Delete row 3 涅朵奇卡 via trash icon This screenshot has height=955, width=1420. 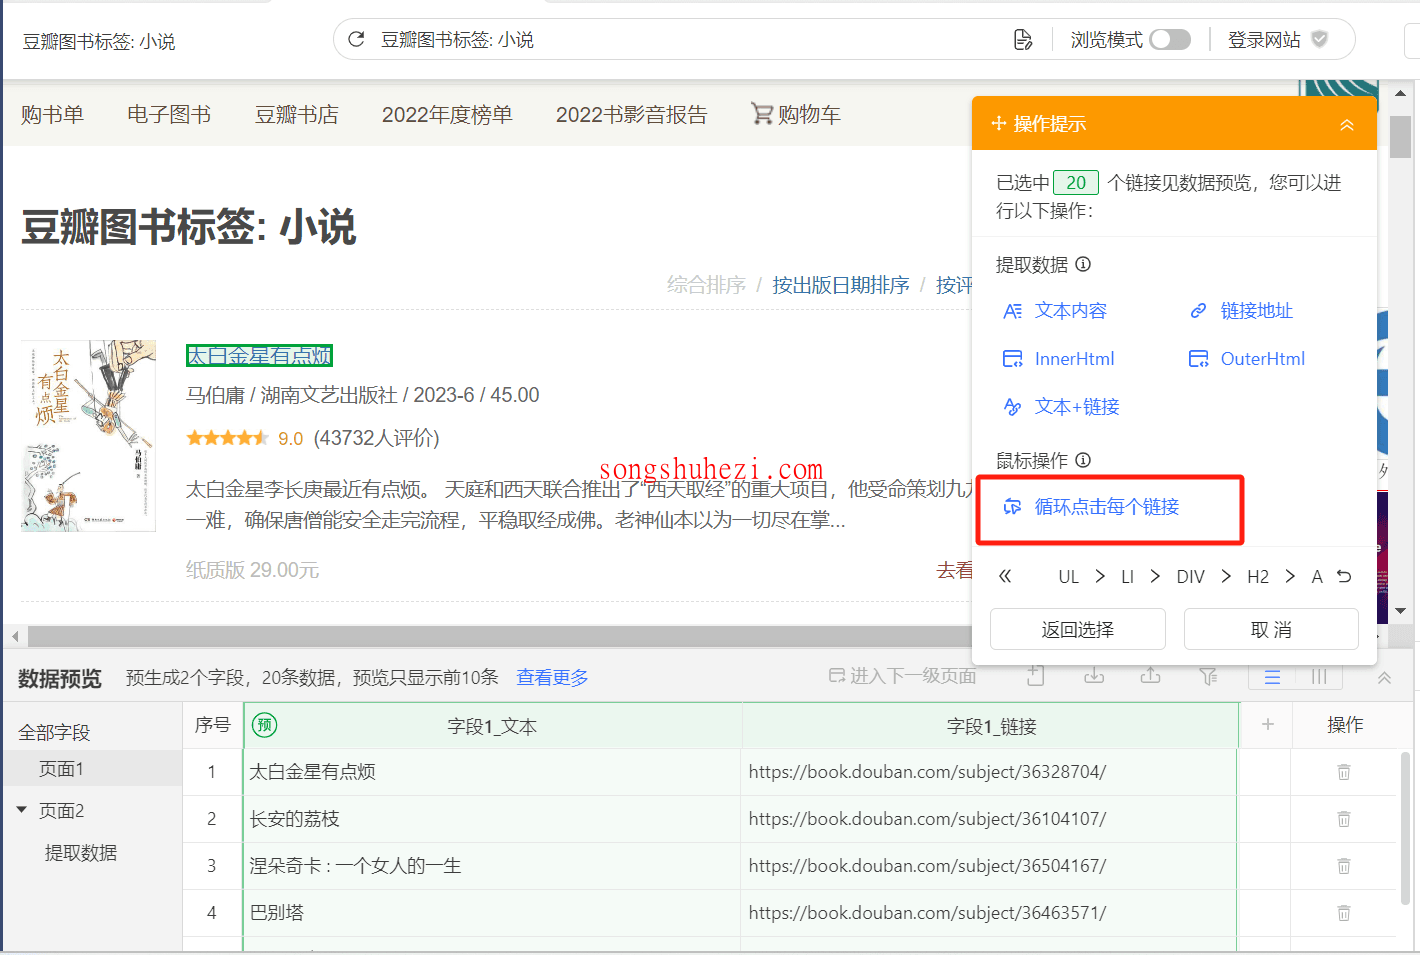pyautogui.click(x=1344, y=866)
